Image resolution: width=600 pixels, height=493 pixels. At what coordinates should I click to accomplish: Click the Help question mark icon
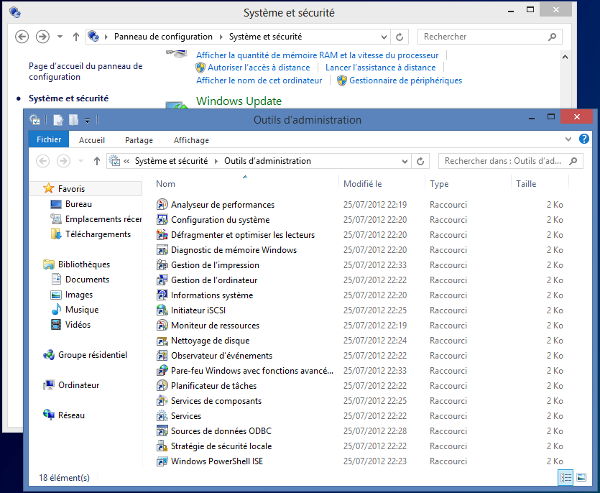tap(584, 139)
